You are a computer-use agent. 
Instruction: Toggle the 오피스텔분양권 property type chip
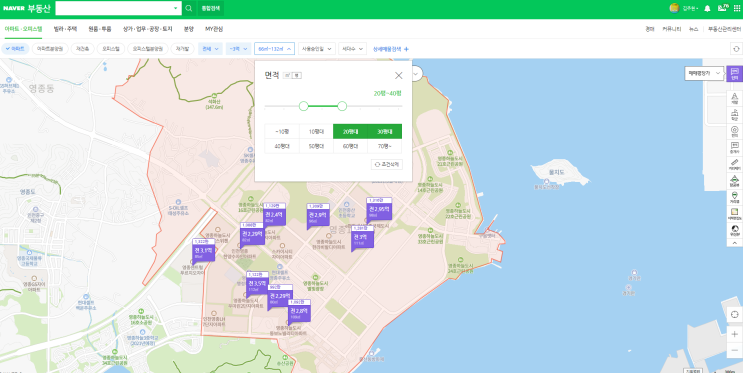click(148, 48)
